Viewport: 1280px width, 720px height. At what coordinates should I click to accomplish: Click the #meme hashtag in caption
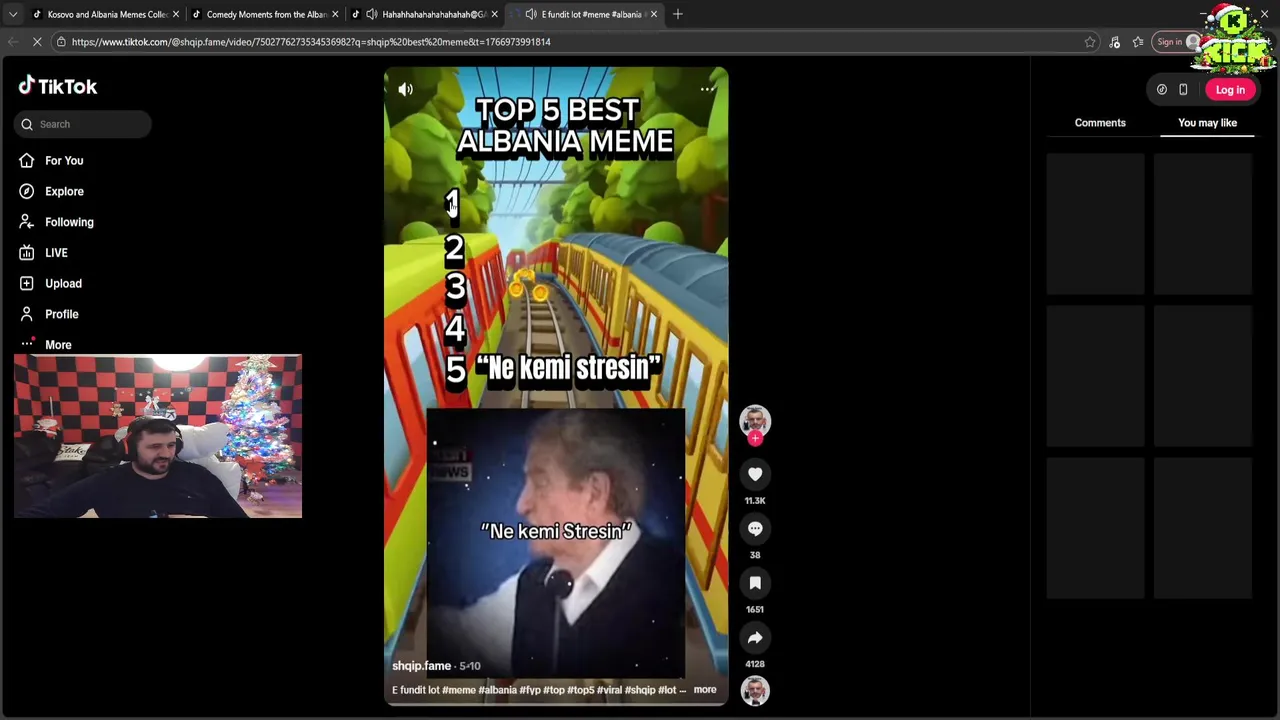tap(459, 690)
